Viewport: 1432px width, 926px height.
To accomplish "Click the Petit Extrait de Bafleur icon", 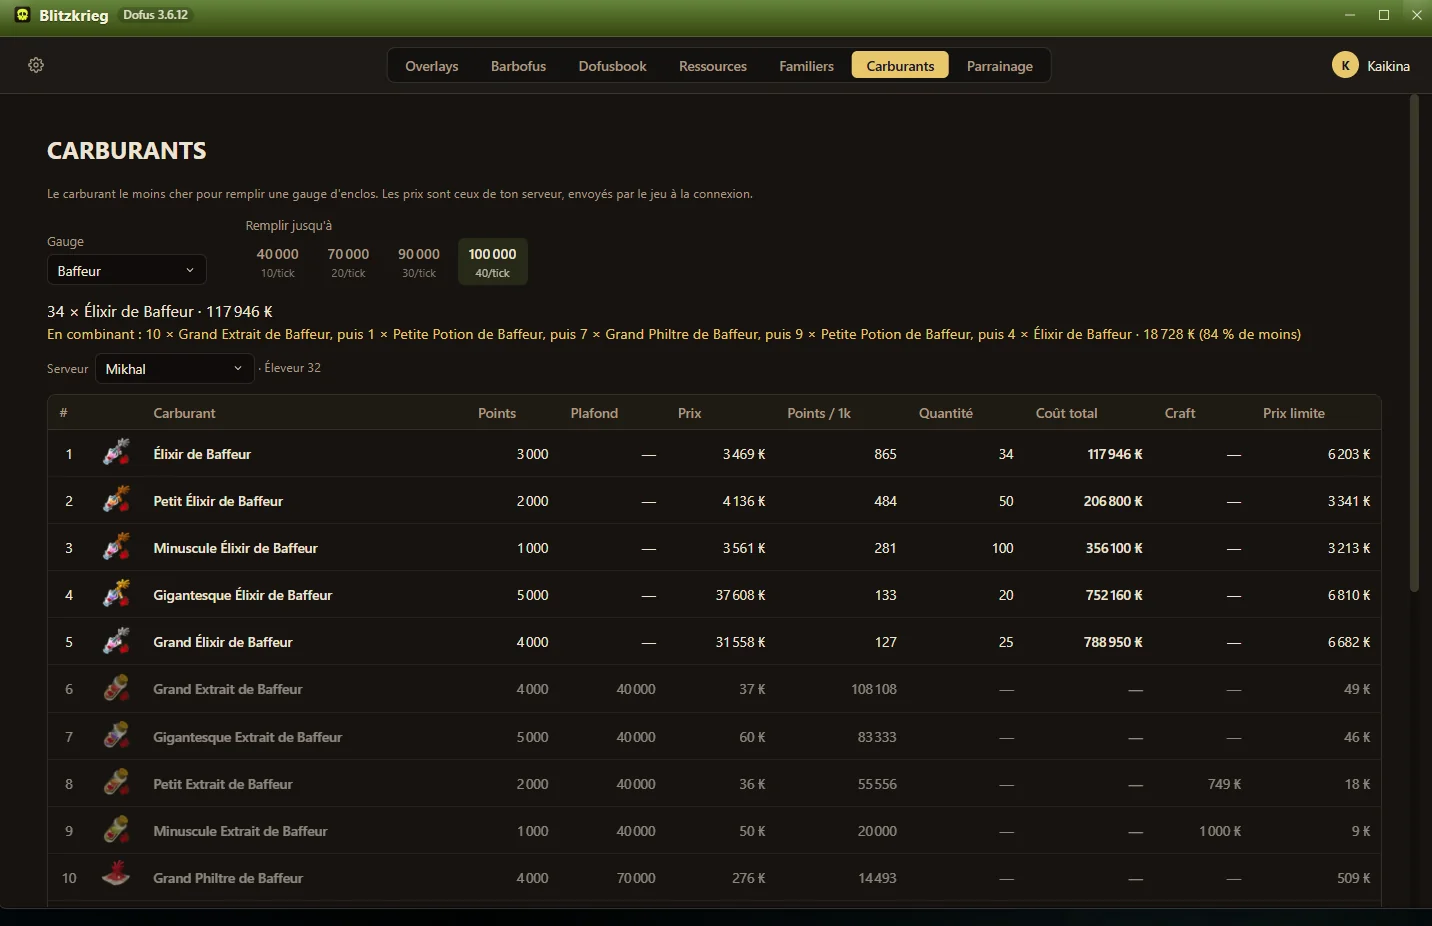I will coord(117,783).
